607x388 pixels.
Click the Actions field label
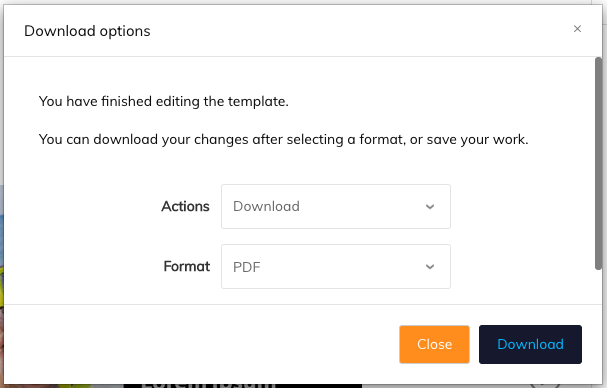point(185,206)
